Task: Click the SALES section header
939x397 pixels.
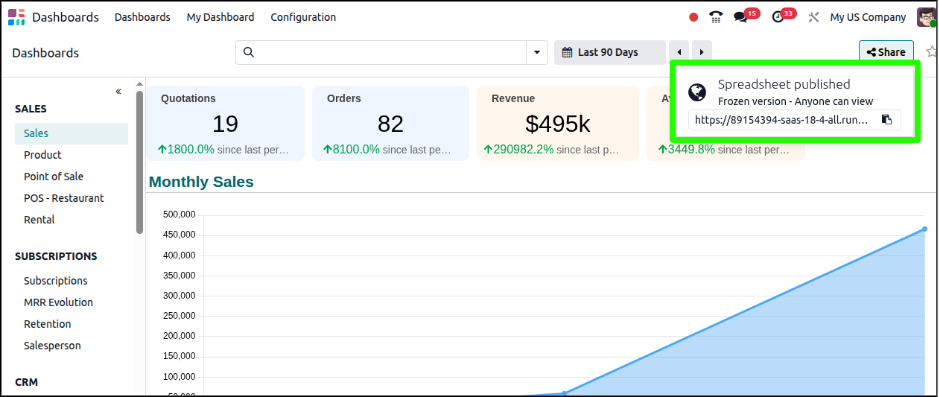Action: (x=31, y=109)
